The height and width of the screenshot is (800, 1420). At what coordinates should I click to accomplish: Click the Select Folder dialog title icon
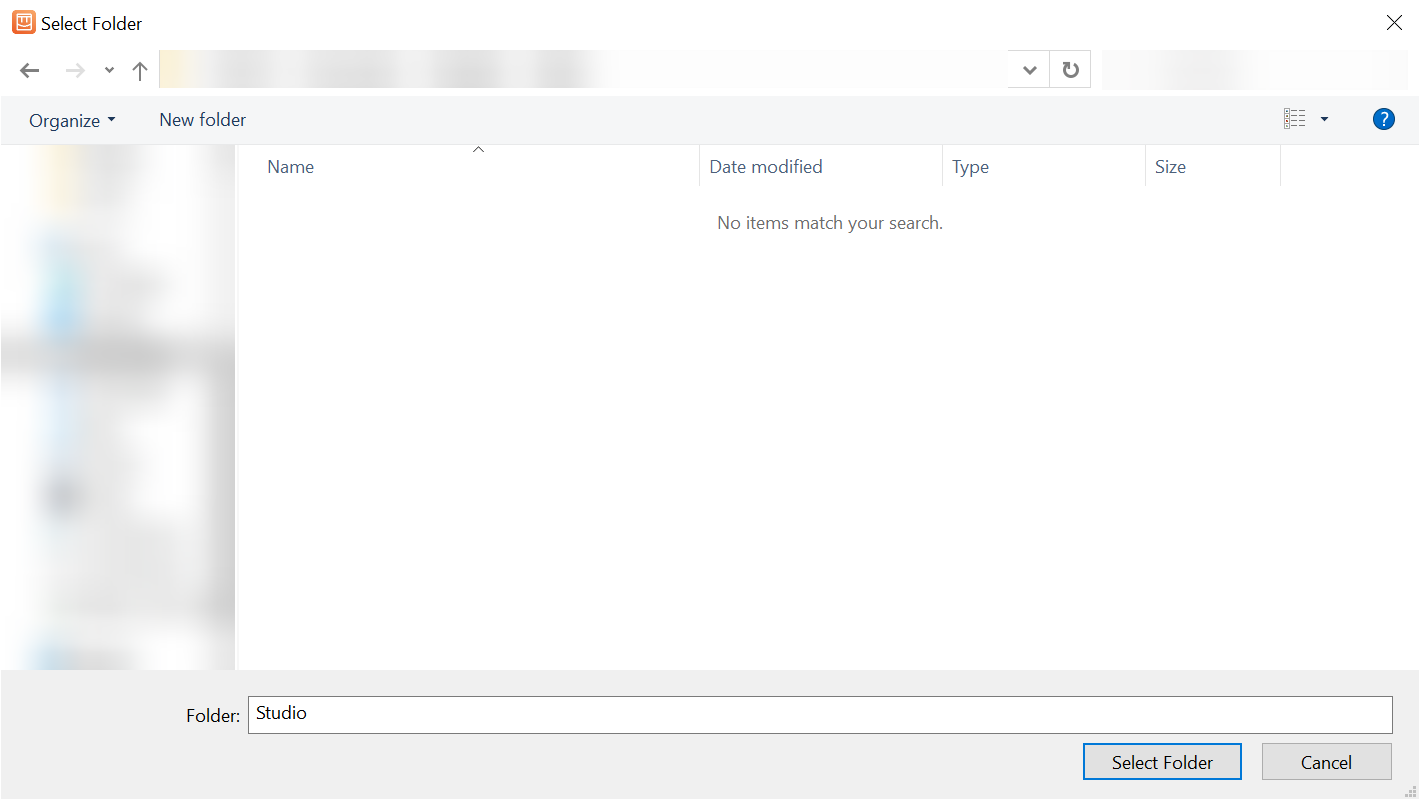[22, 21]
